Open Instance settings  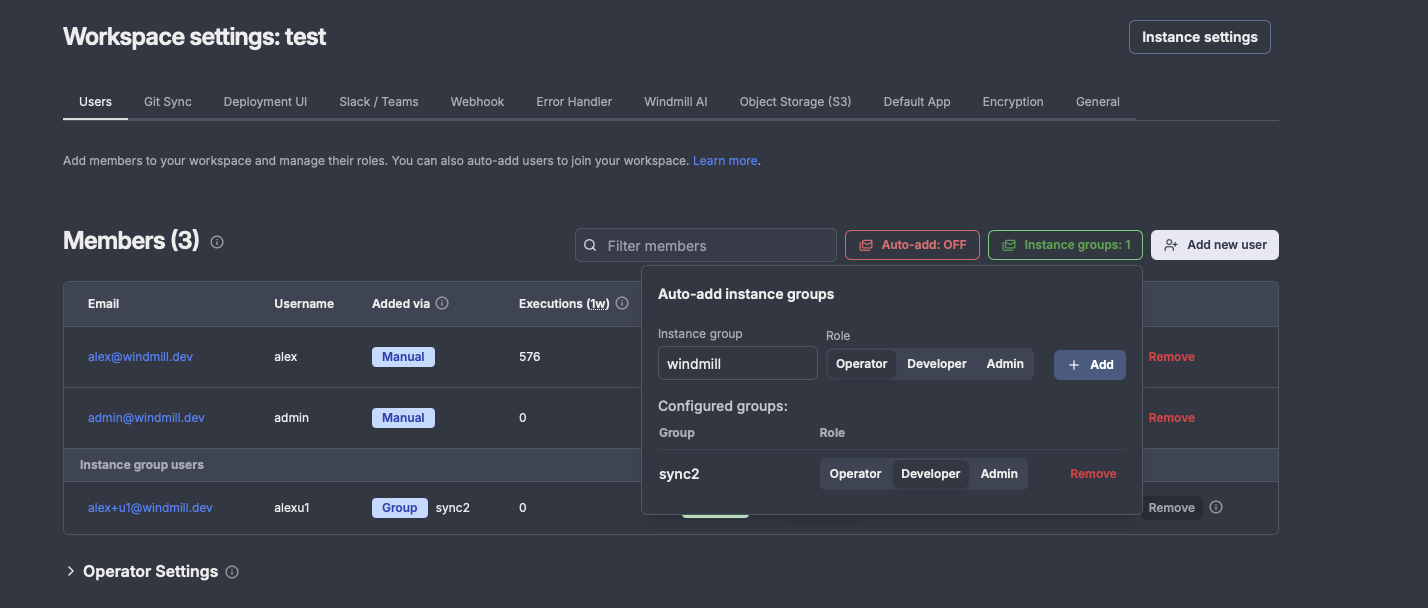(x=1199, y=37)
